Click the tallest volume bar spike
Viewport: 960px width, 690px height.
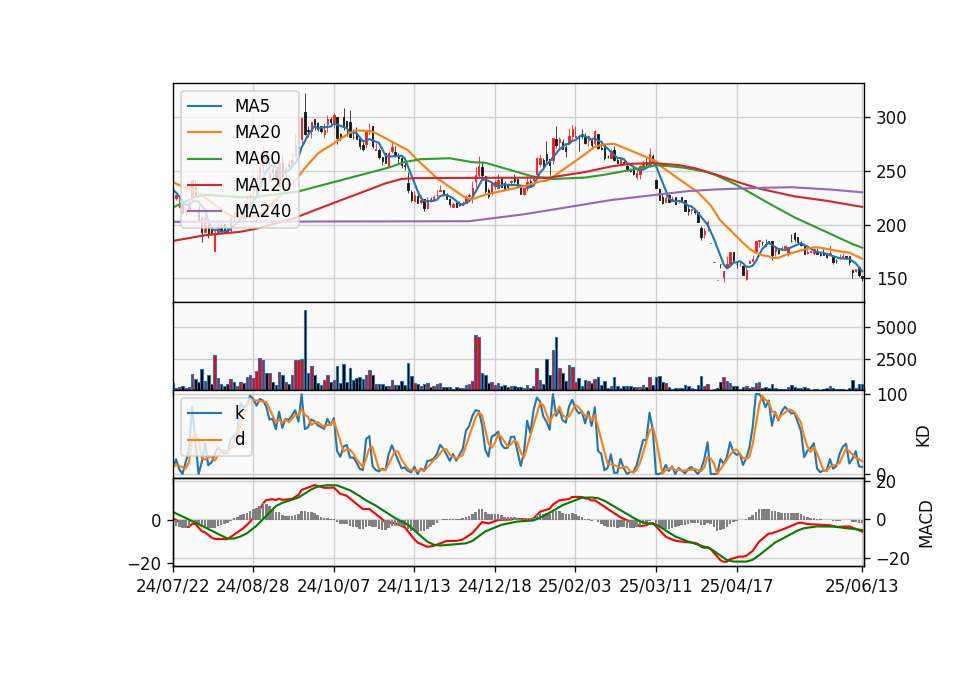pos(306,350)
